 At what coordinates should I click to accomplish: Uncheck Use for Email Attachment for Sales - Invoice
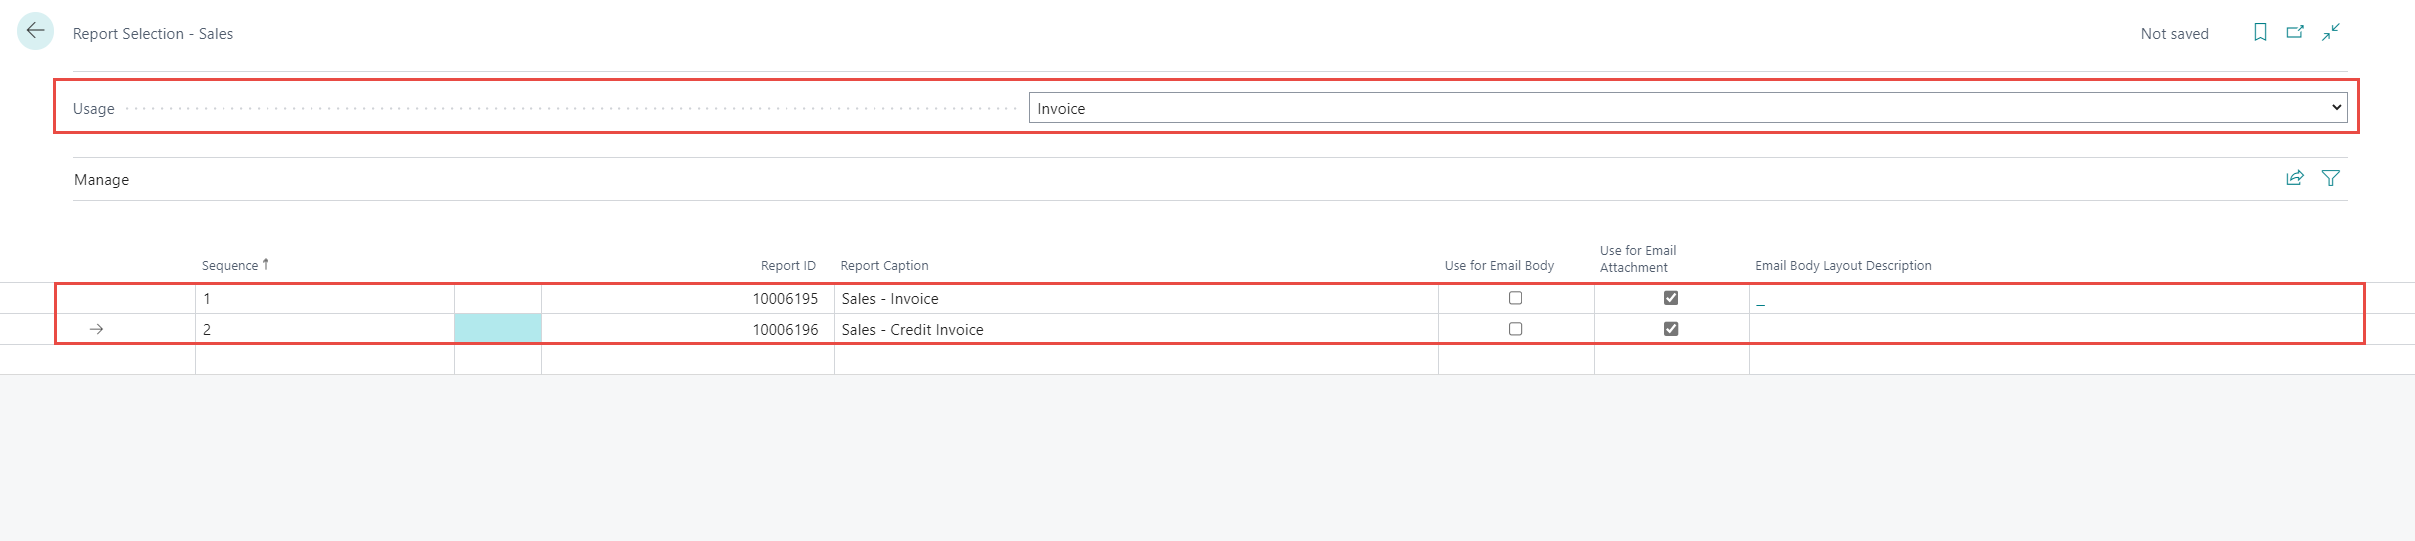1670,298
